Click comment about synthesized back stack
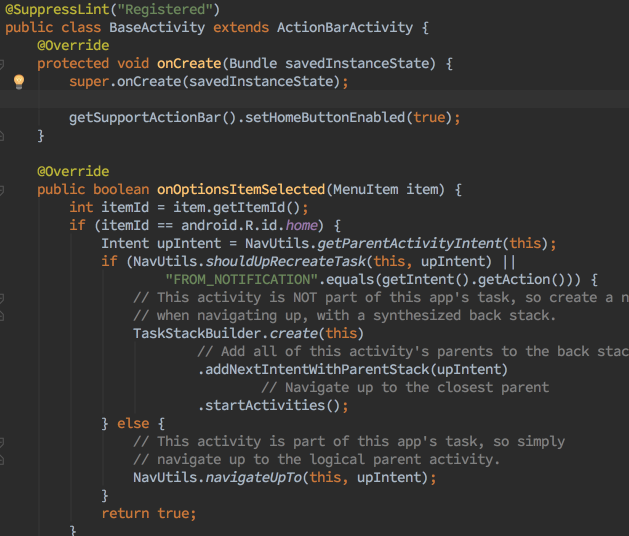This screenshot has width=629, height=536. [345, 315]
